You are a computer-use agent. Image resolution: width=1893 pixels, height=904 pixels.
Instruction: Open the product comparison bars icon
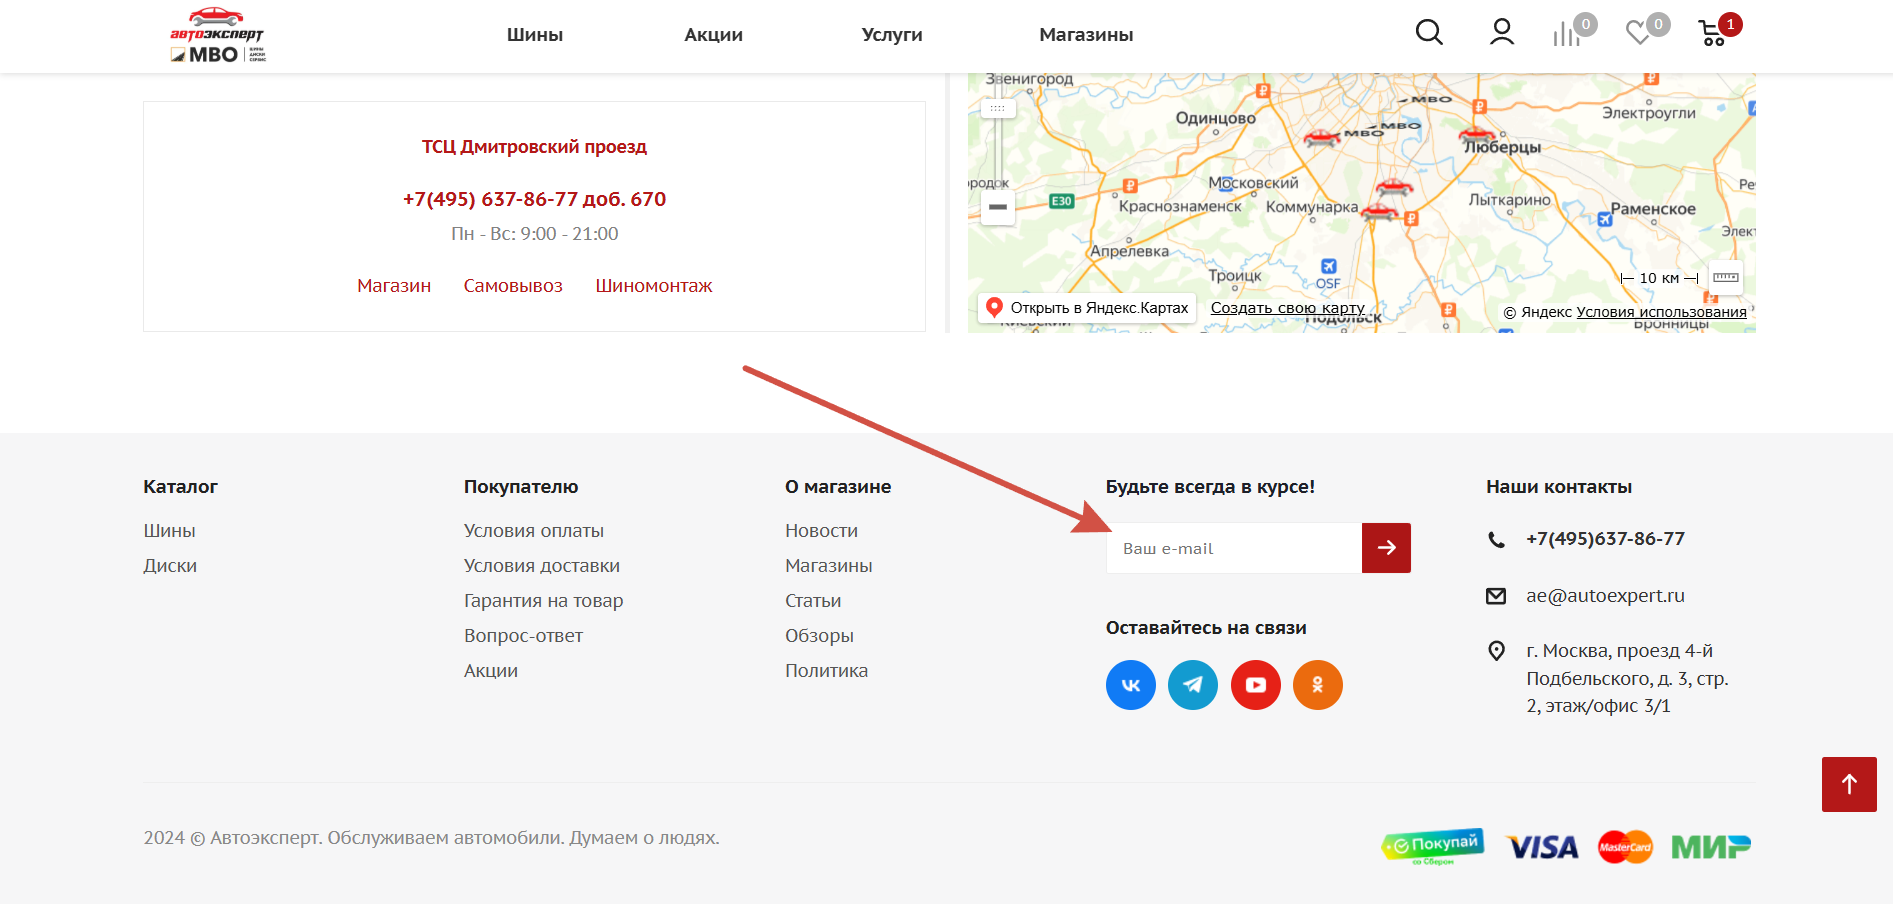click(1568, 33)
